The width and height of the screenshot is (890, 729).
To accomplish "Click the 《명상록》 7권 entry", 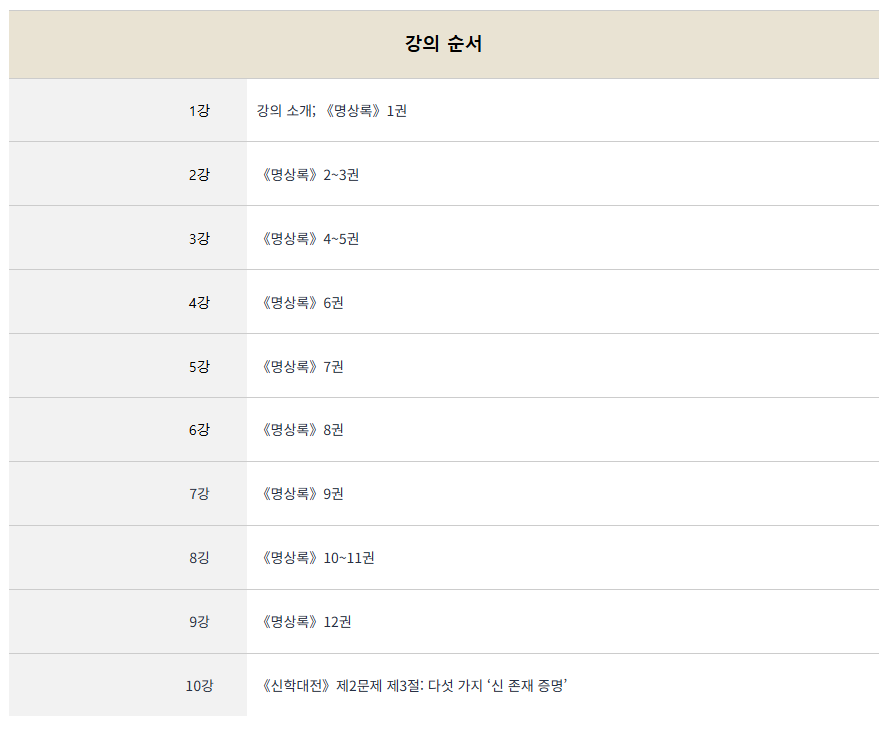I will [300, 367].
